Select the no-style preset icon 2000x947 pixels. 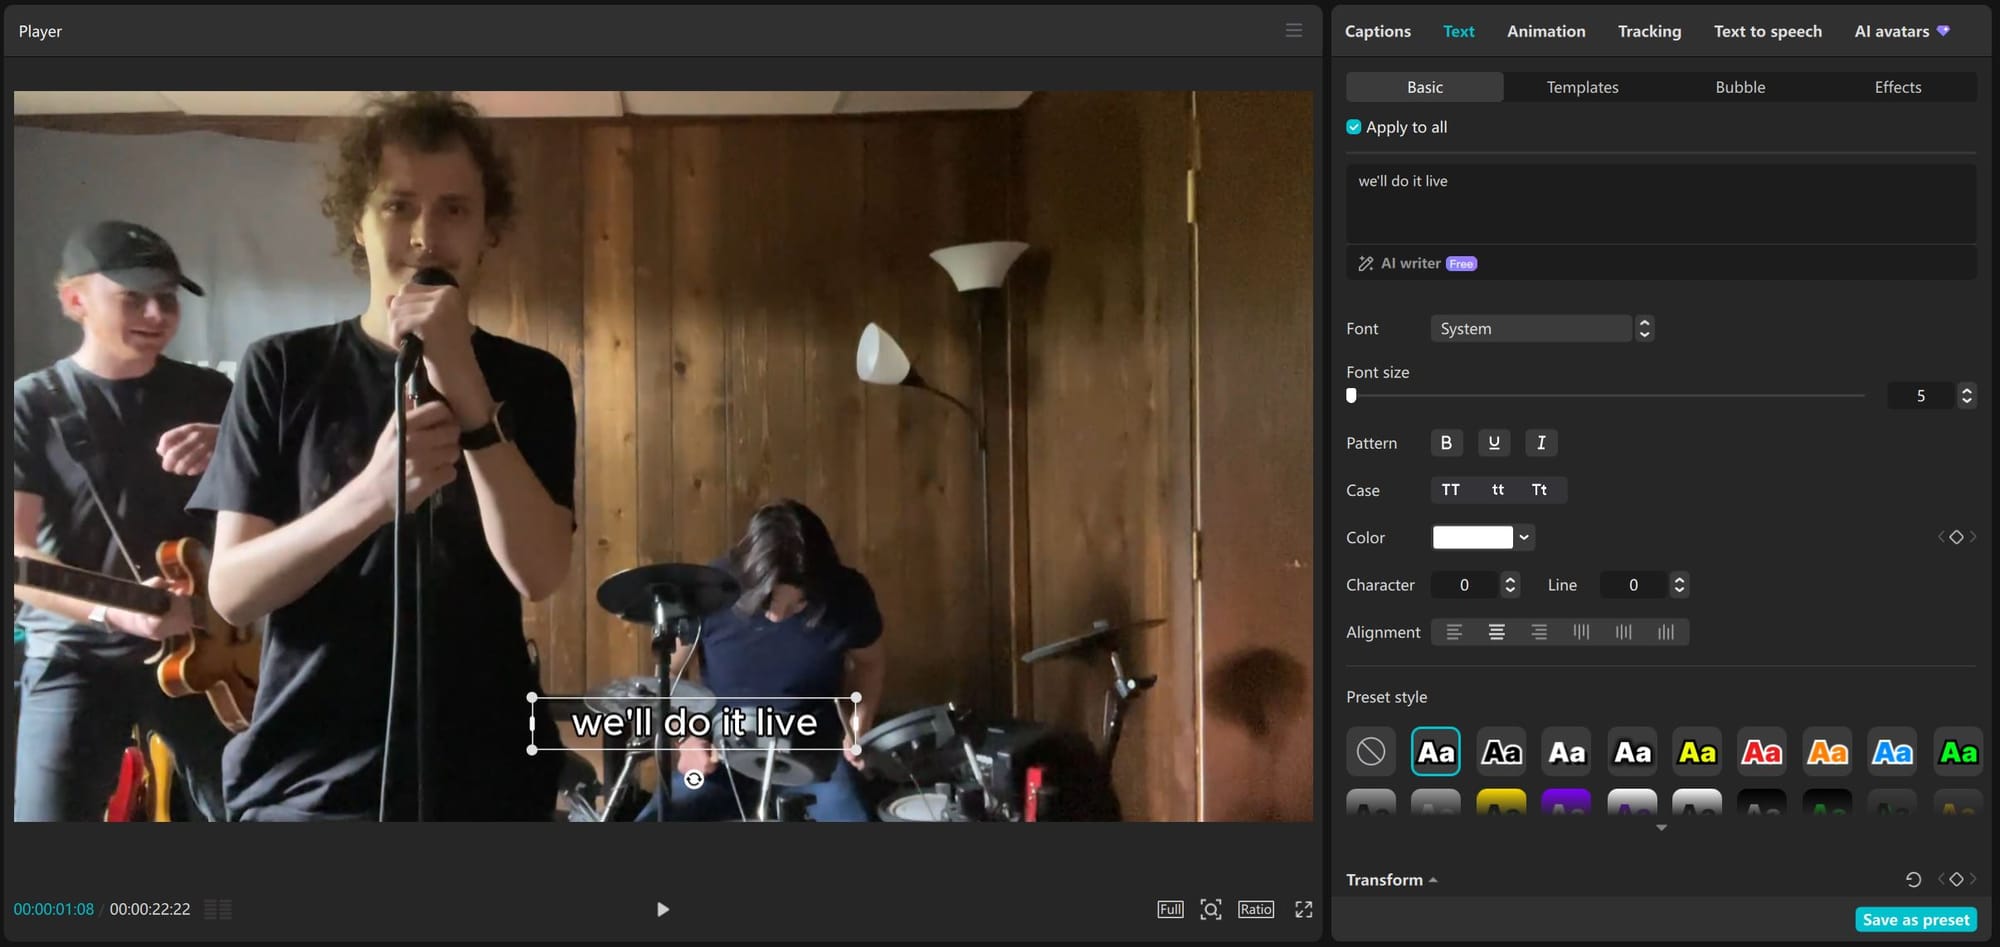(x=1370, y=752)
